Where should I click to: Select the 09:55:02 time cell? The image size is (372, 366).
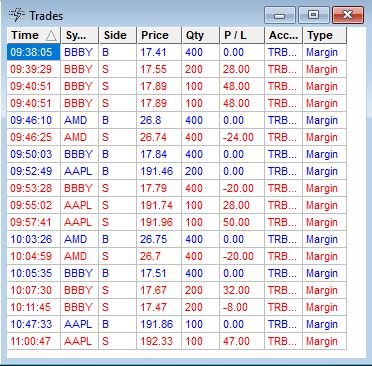[34, 205]
